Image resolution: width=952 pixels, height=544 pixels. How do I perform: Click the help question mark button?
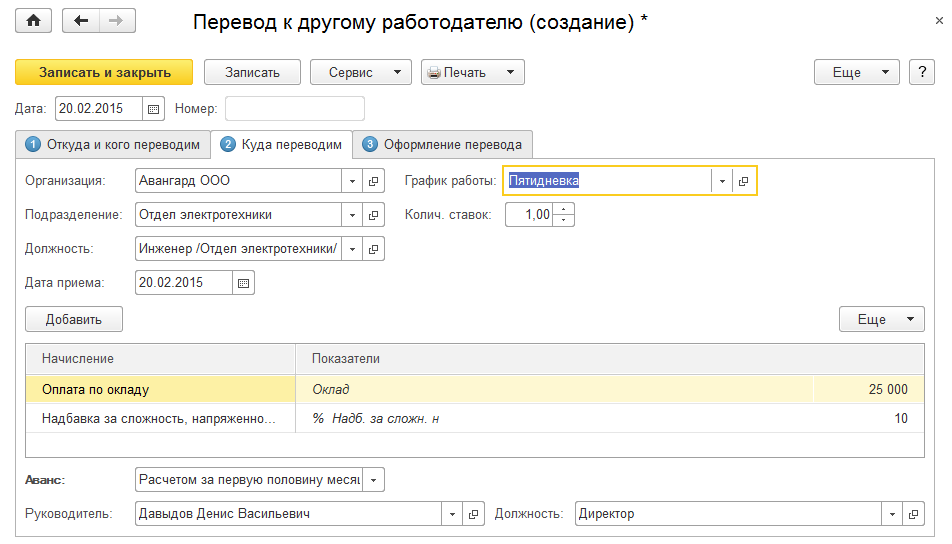coord(920,72)
